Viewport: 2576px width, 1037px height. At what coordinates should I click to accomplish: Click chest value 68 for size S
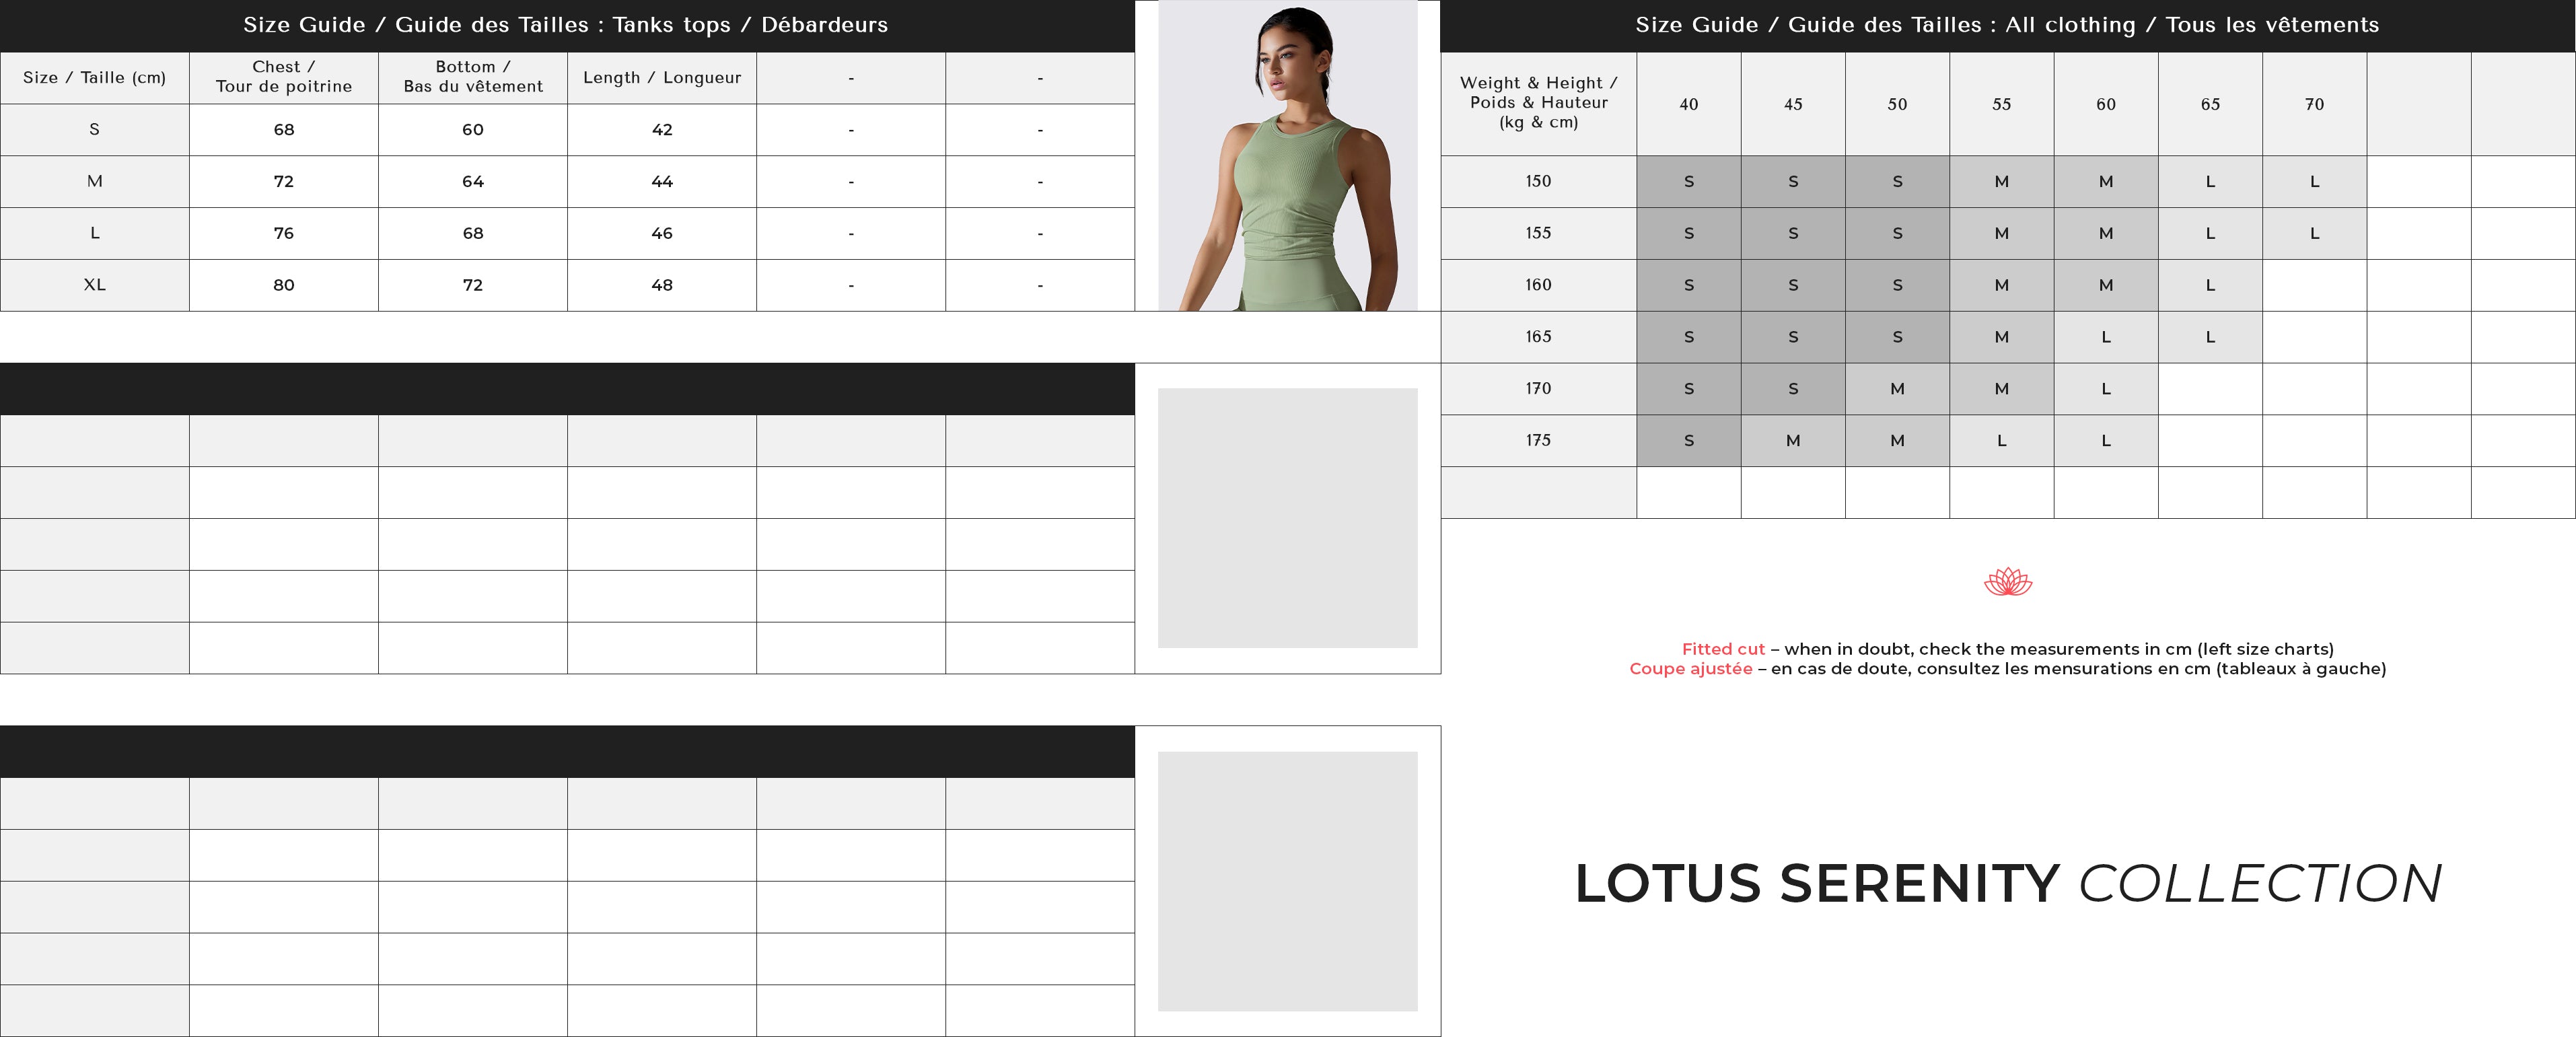283,130
